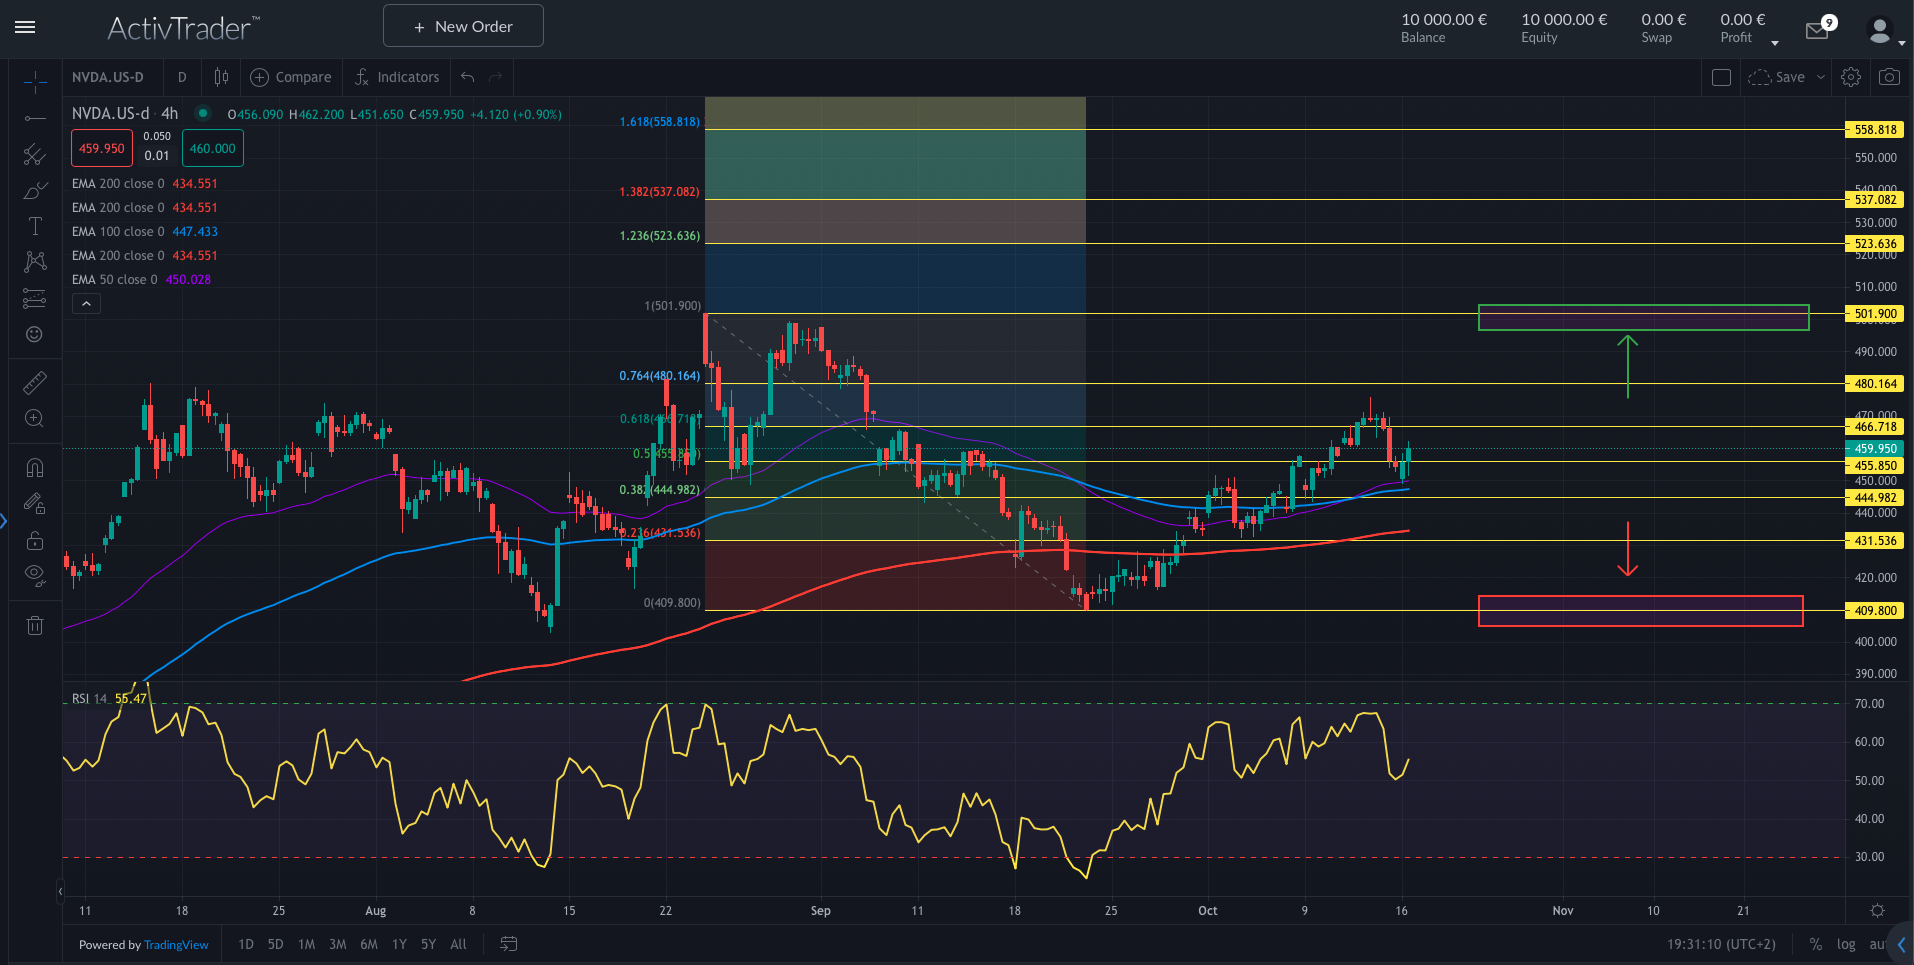Pick the text annotation tool
This screenshot has height=965, width=1914.
35,226
